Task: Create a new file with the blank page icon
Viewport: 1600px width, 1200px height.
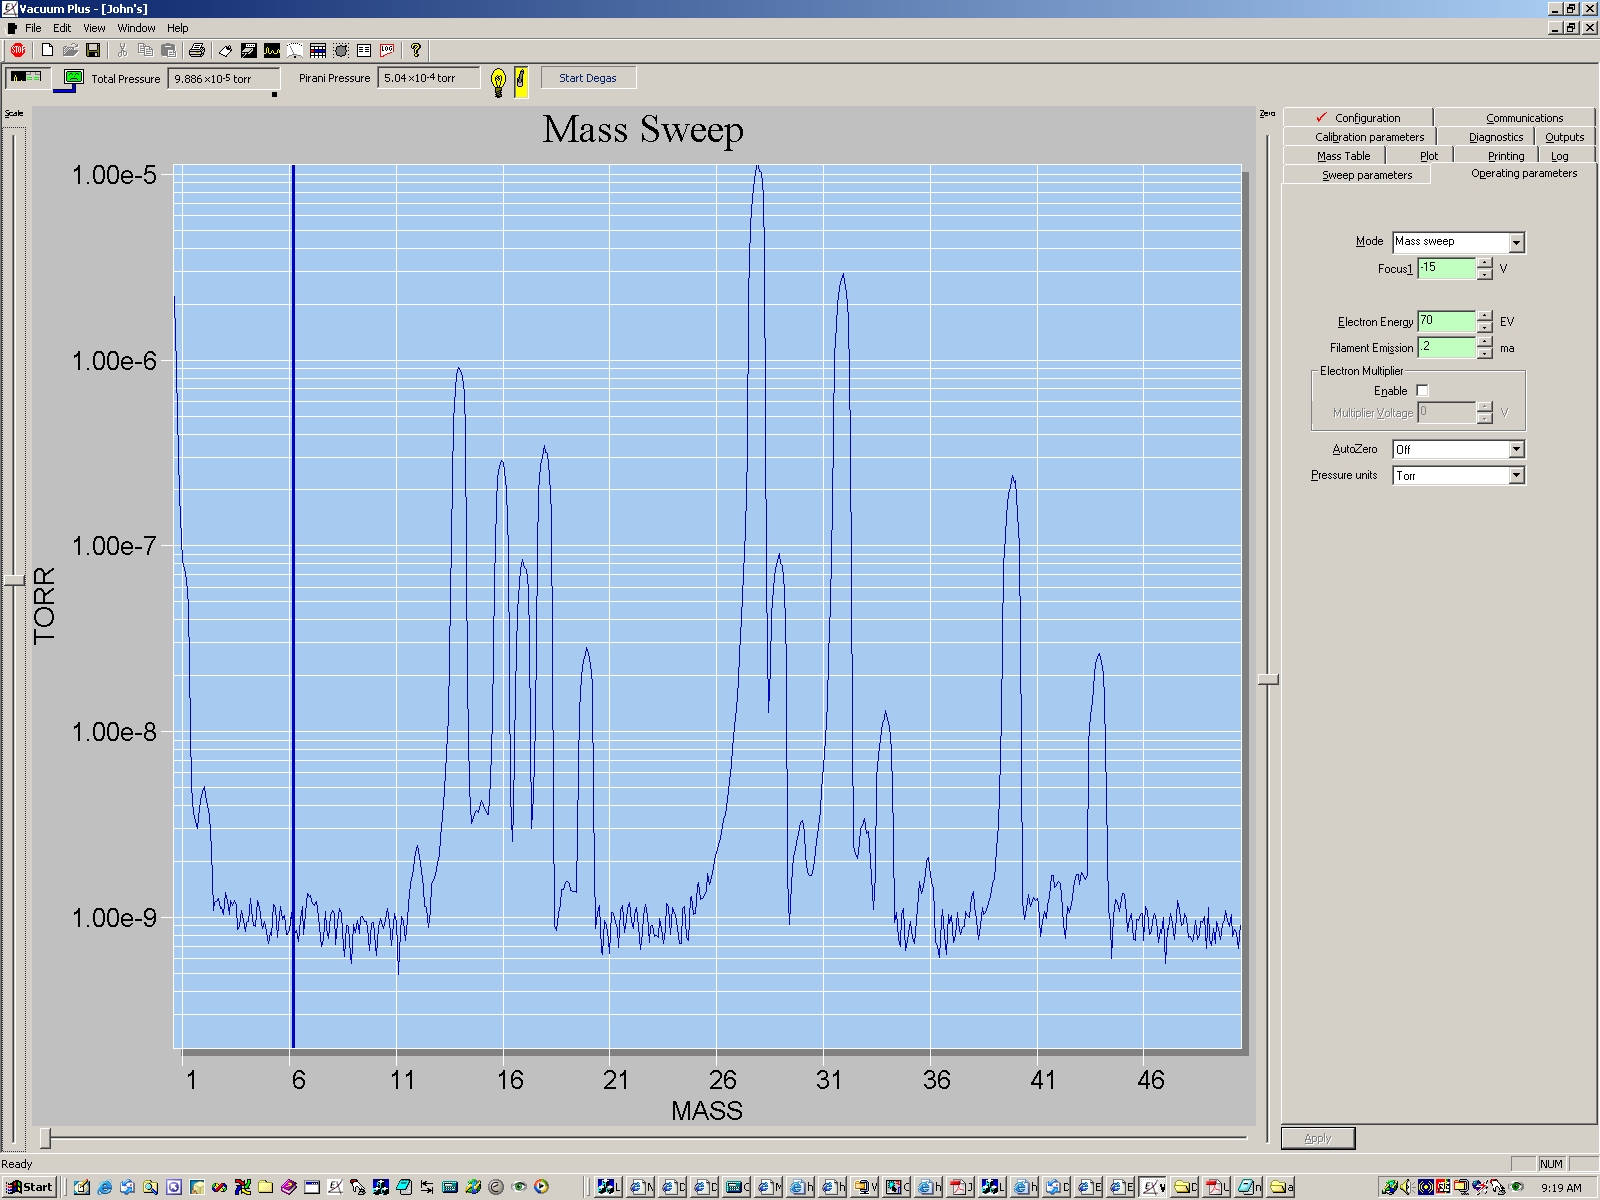Action: (x=47, y=50)
